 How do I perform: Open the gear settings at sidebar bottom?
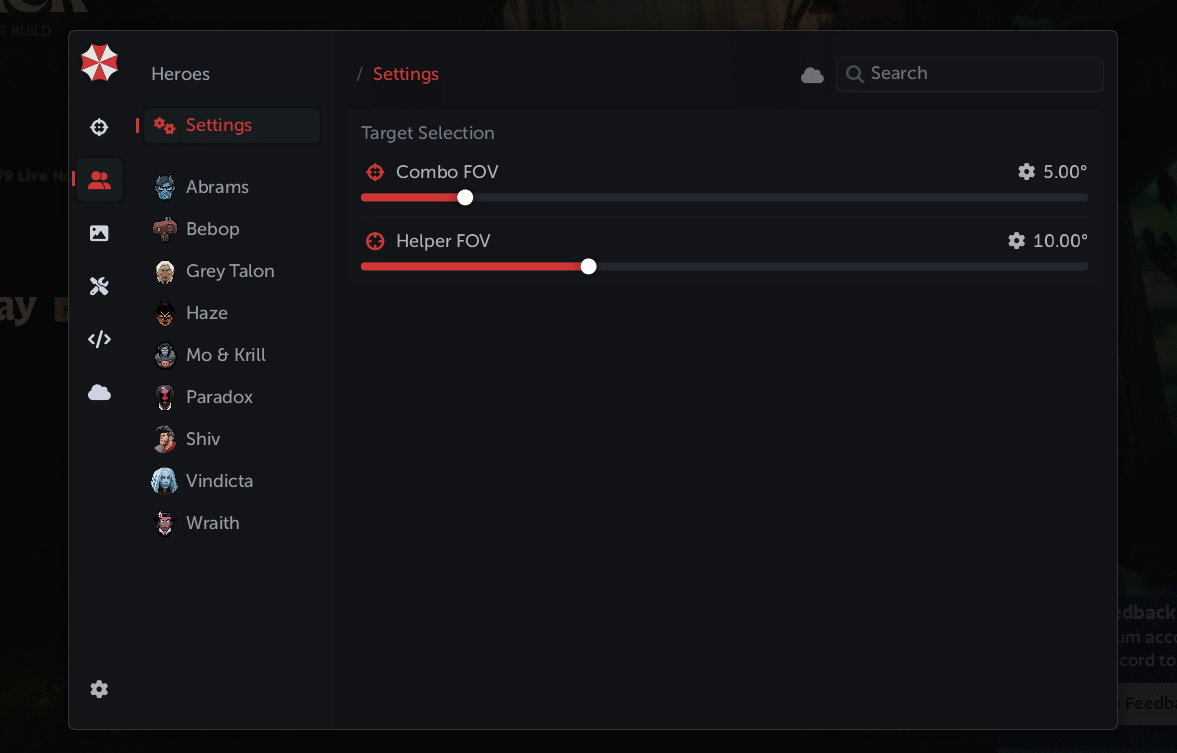(x=99, y=689)
